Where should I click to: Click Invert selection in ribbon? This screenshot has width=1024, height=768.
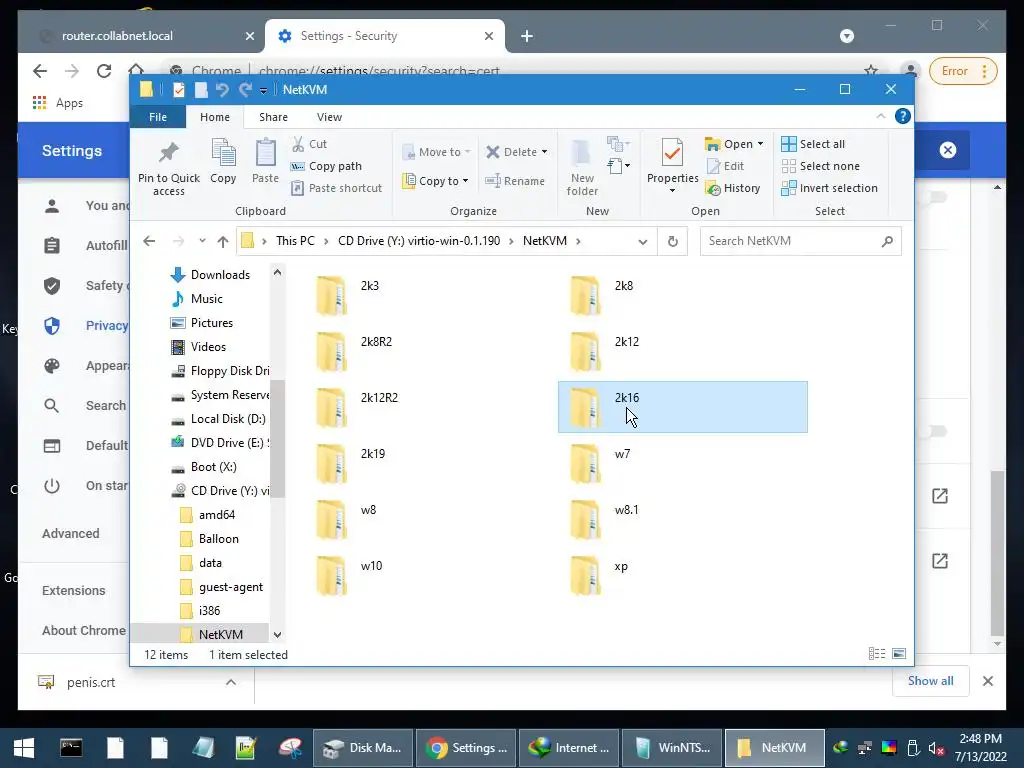(829, 188)
